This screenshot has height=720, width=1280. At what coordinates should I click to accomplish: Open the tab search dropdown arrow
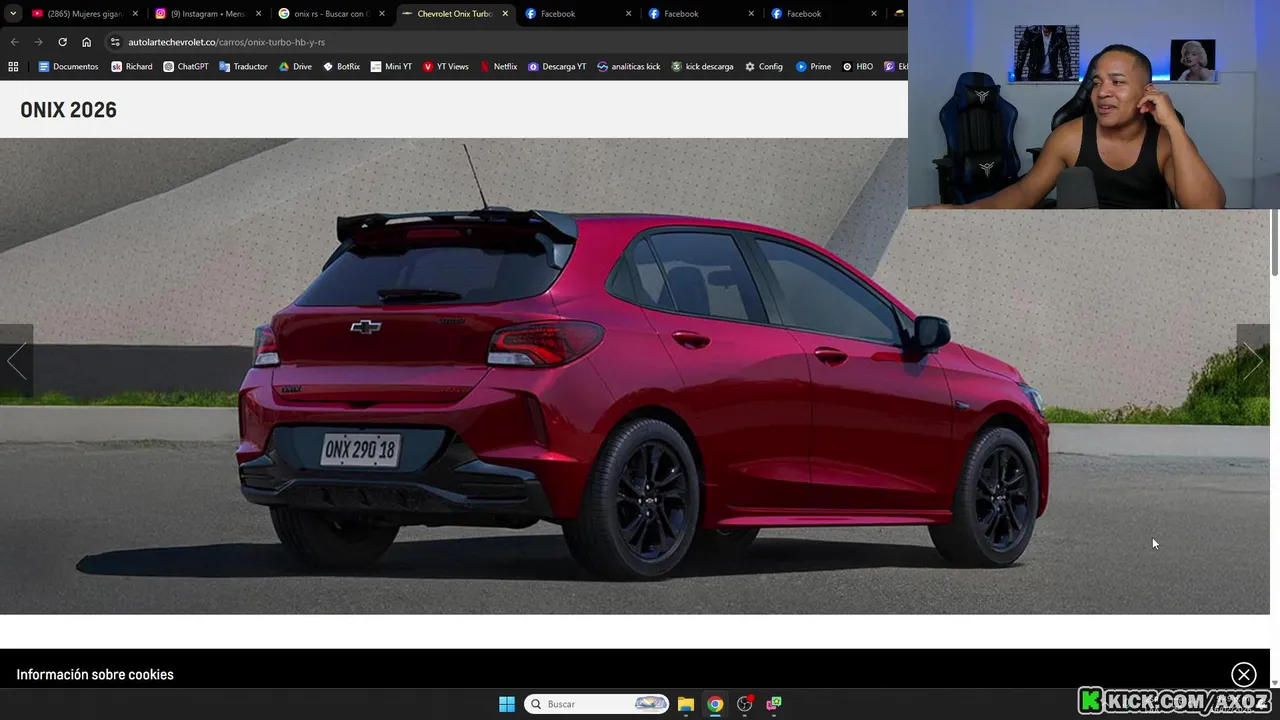tap(13, 14)
